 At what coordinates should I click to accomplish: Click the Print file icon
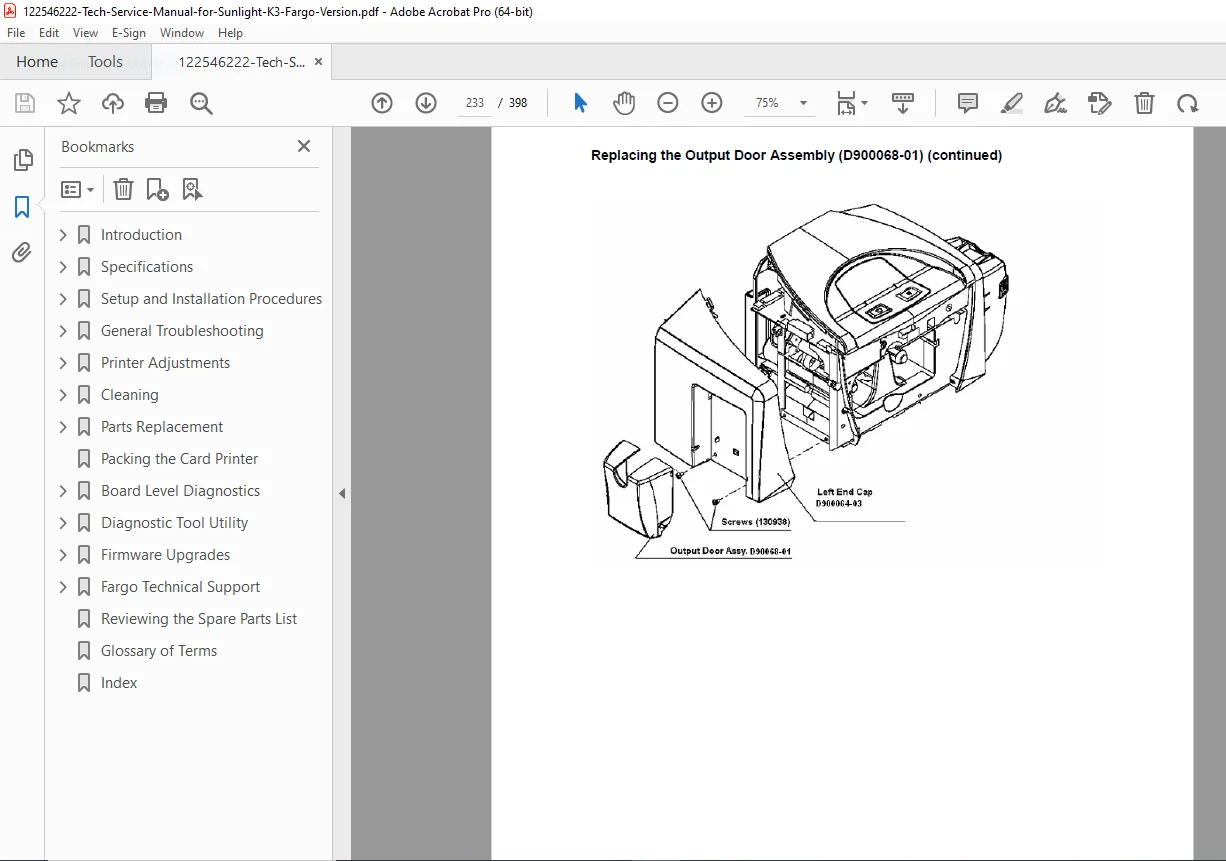[156, 103]
